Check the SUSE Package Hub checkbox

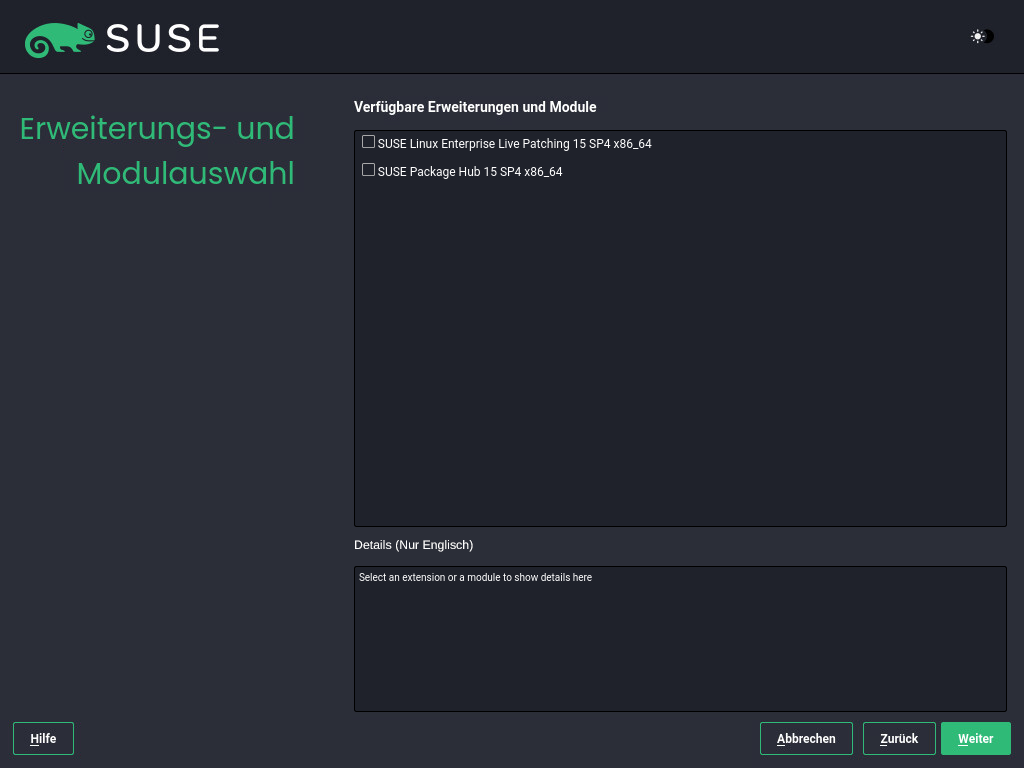click(x=368, y=170)
